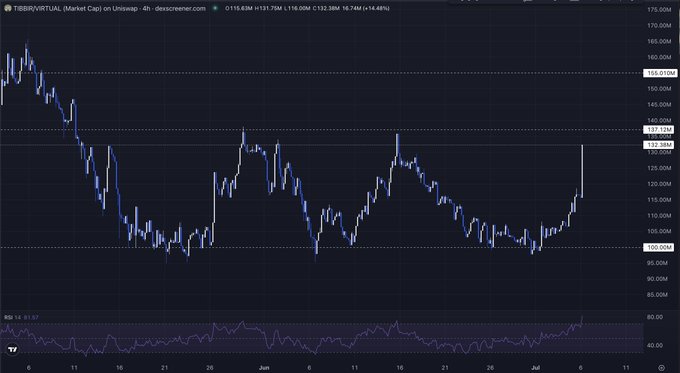680x373 pixels.
Task: Click the O115.63M open value in legend
Action: pyautogui.click(x=239, y=8)
